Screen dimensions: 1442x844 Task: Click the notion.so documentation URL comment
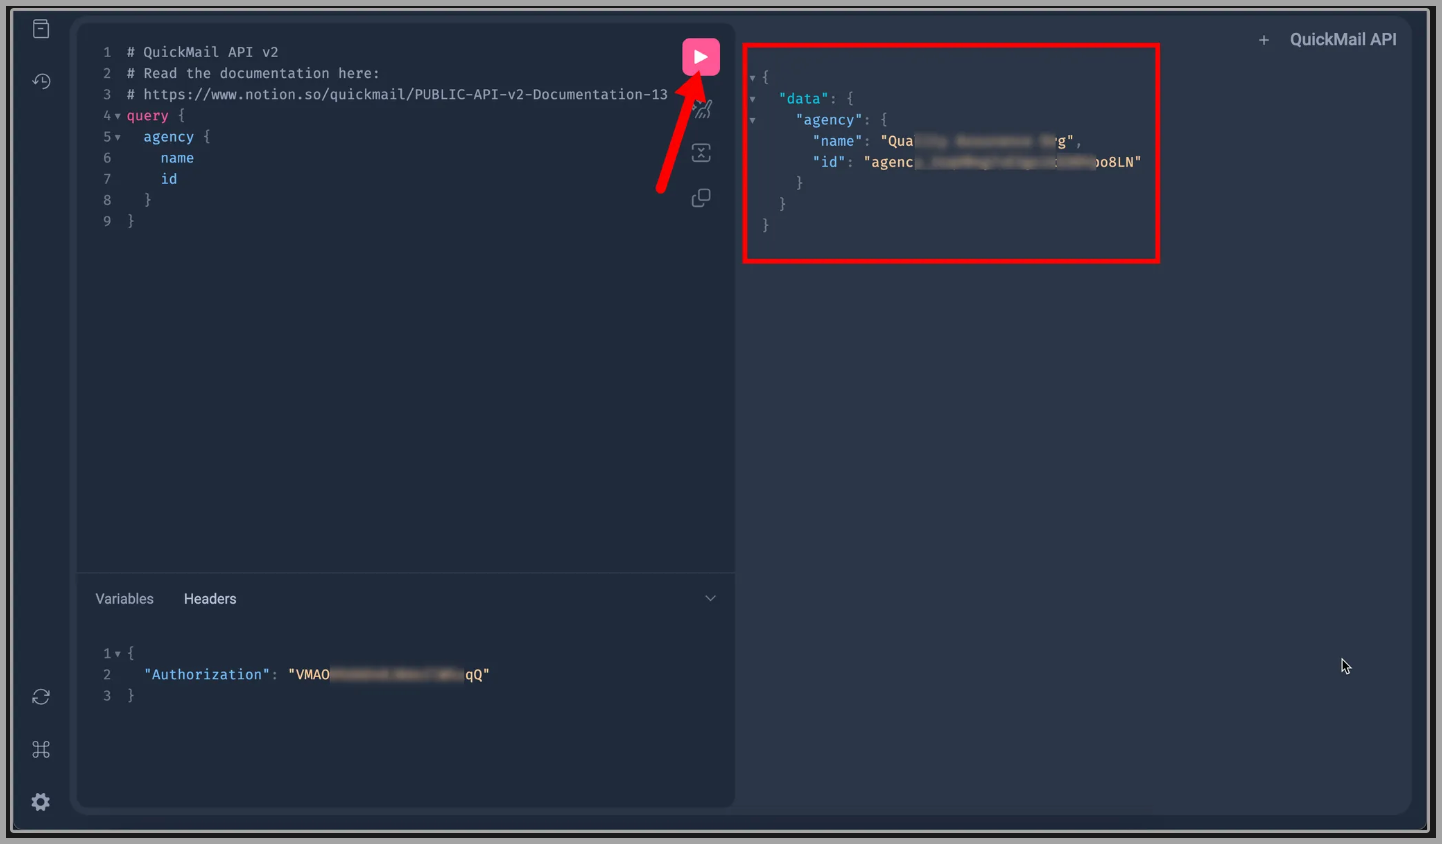pyautogui.click(x=397, y=94)
